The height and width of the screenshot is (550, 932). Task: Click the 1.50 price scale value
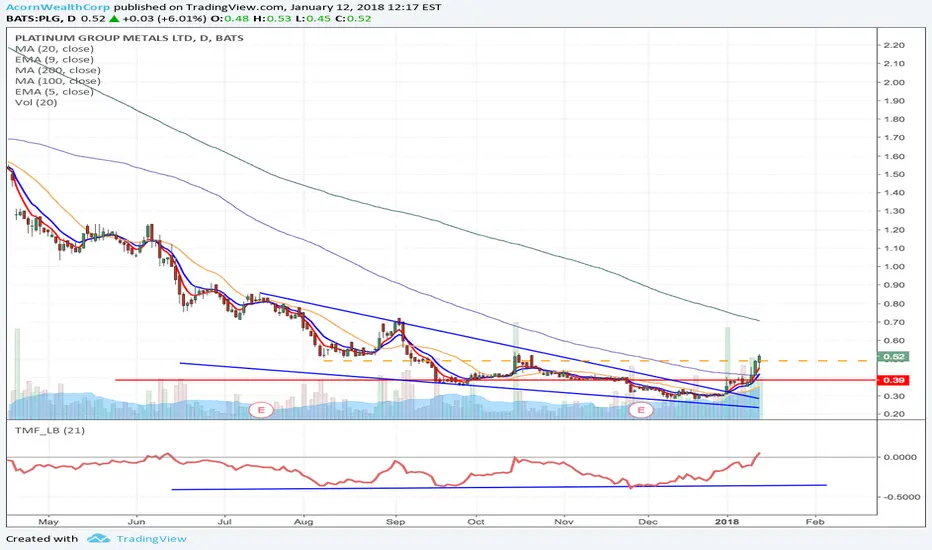894,174
